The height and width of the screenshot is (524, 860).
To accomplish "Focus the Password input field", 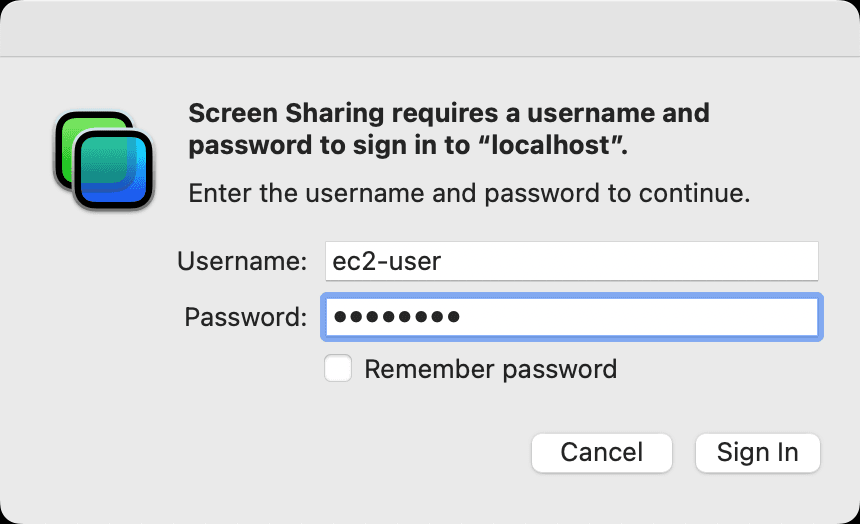I will 572,317.
